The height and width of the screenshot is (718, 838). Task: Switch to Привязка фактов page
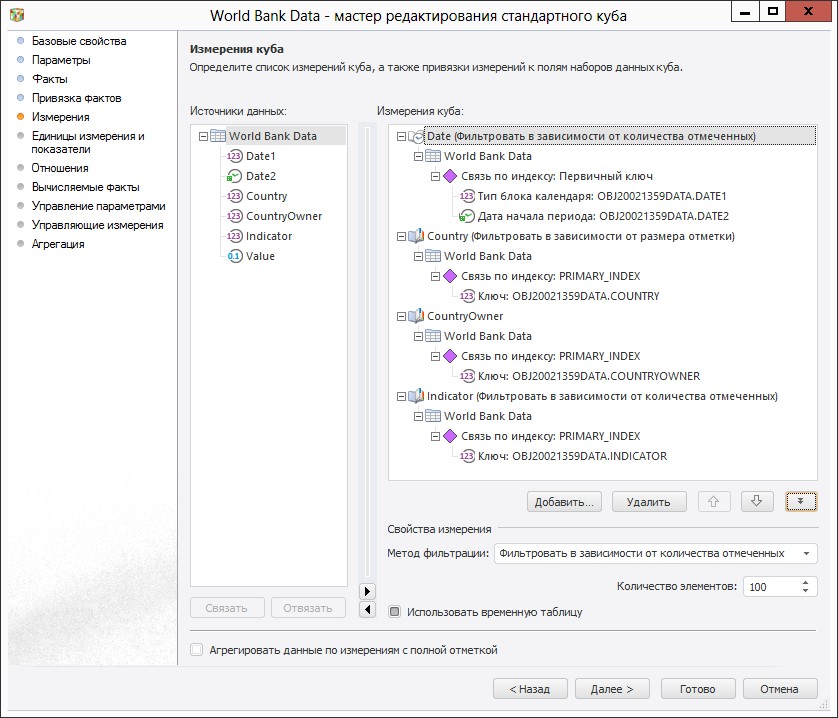coord(76,98)
